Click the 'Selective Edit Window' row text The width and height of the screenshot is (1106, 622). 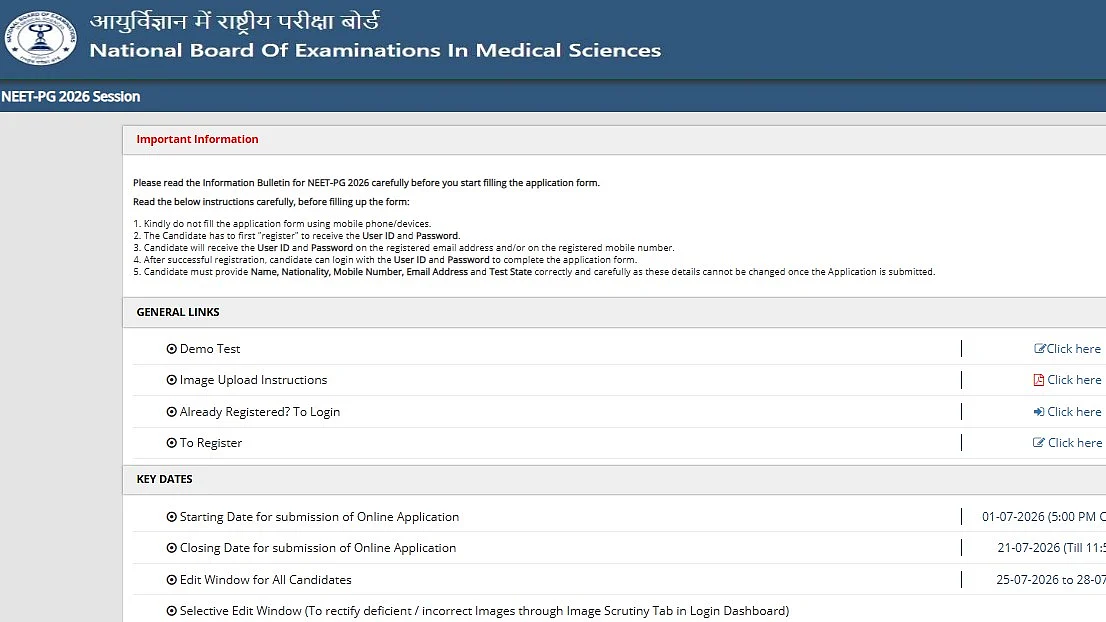(485, 611)
